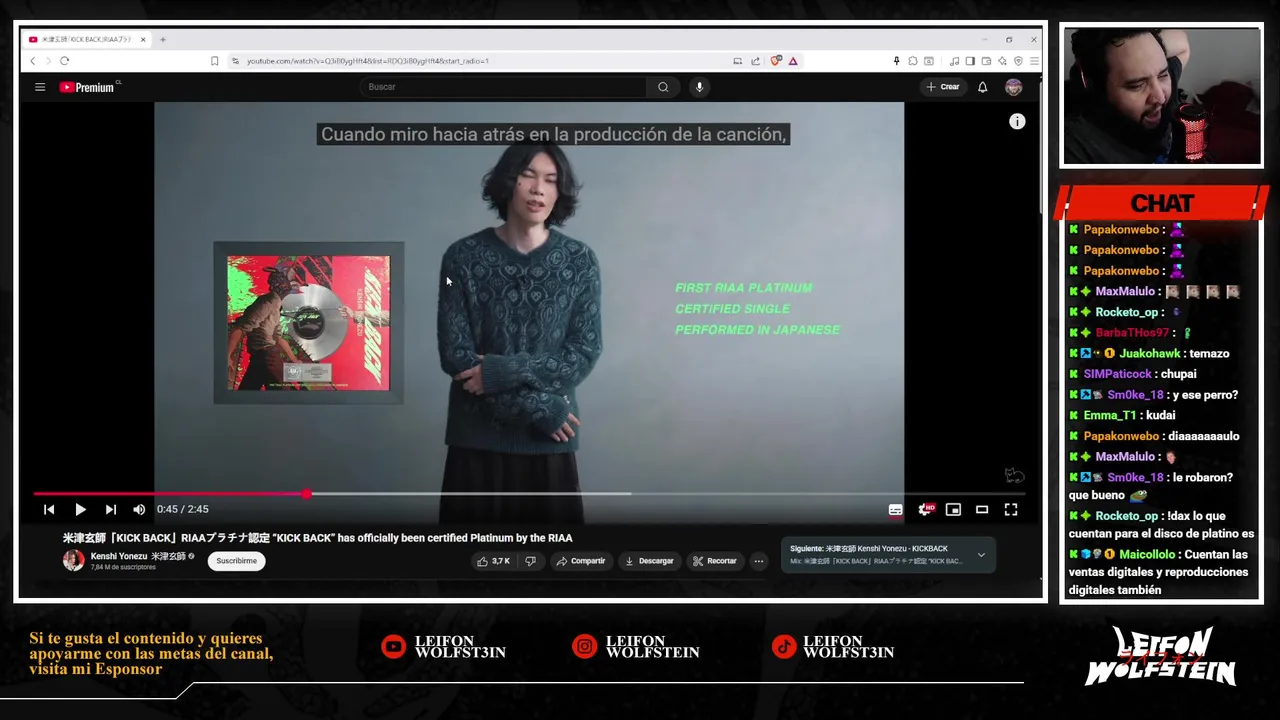Reload the browser page
The height and width of the screenshot is (720, 1280).
(65, 61)
